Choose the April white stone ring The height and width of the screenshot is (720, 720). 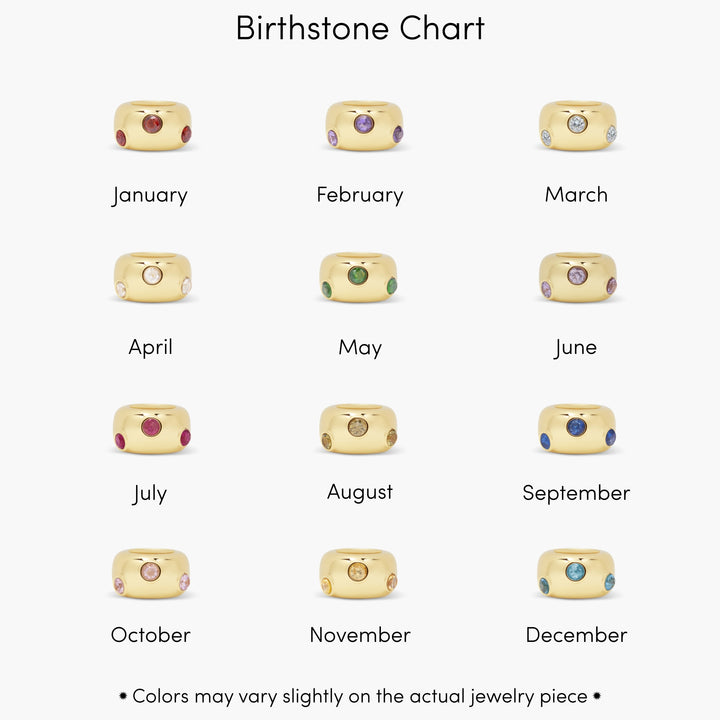click(152, 277)
